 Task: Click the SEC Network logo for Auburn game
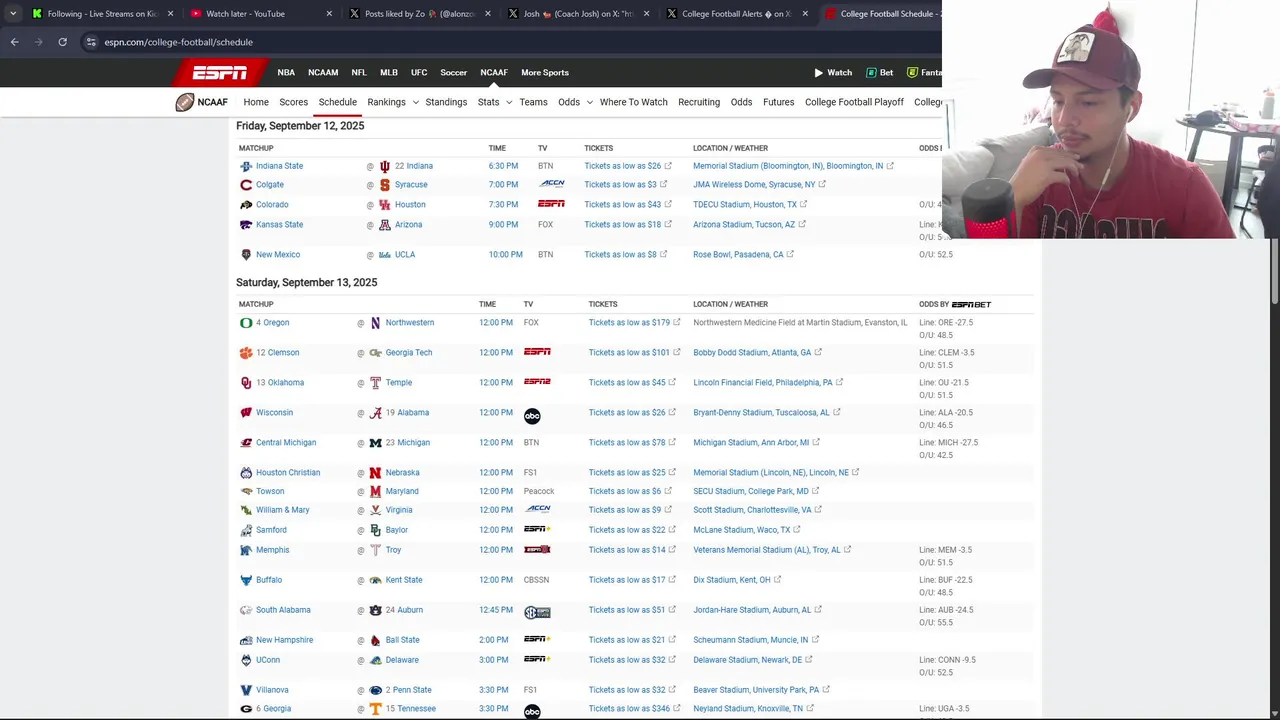(537, 613)
